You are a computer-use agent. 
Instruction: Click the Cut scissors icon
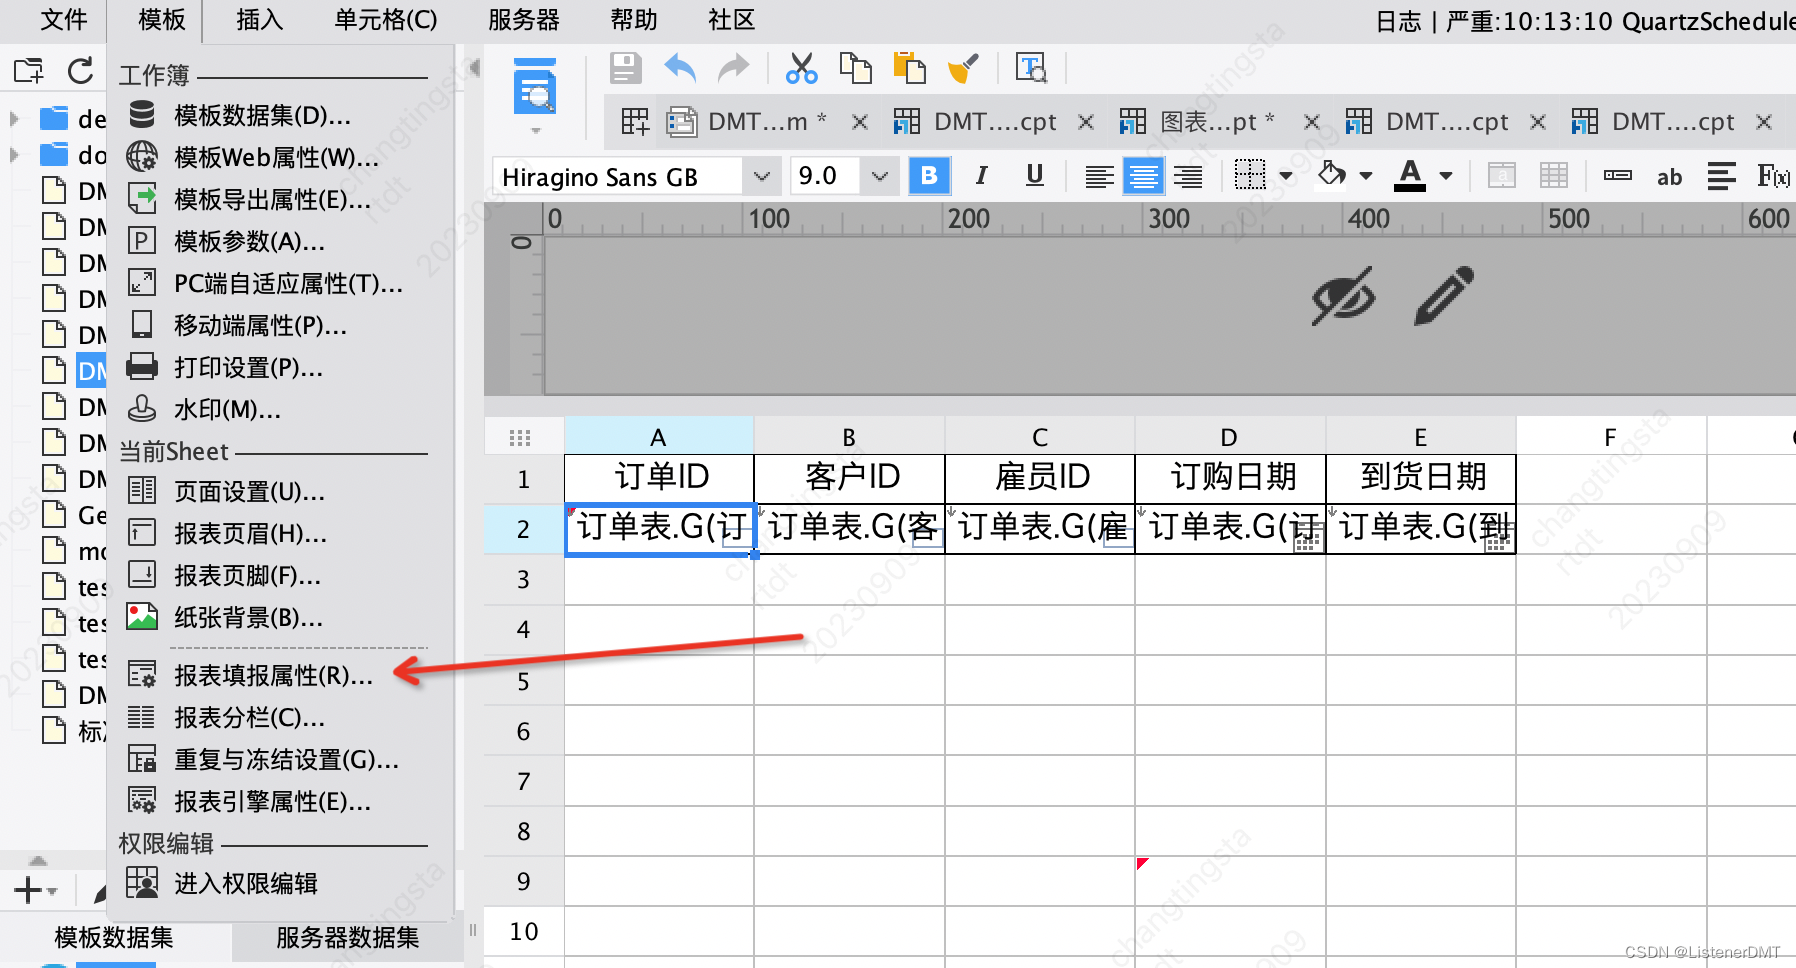[x=802, y=69]
